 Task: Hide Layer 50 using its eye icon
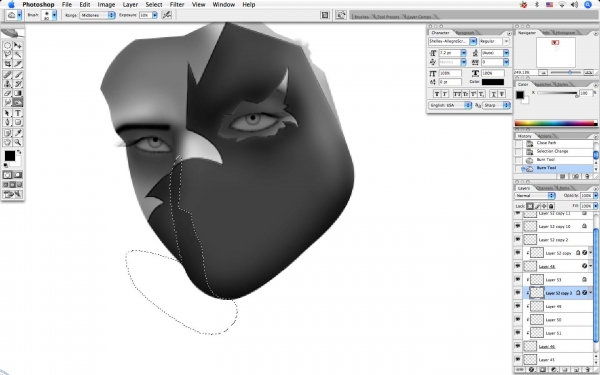click(518, 320)
